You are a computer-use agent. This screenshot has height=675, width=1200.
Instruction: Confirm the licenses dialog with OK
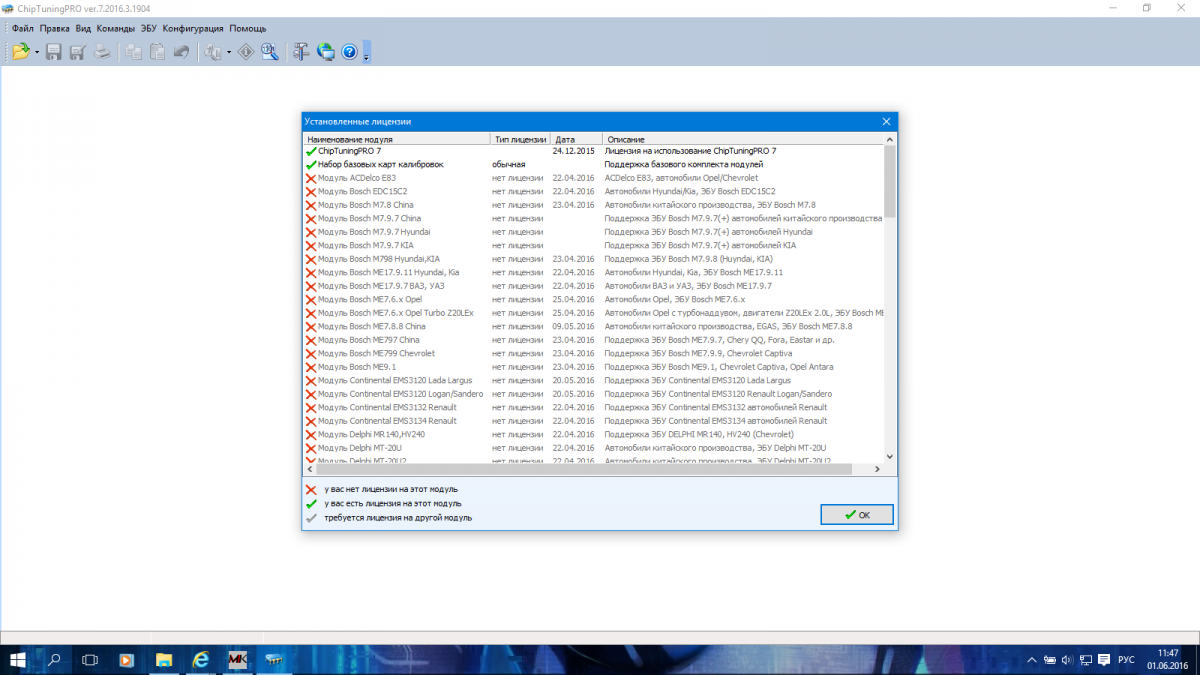857,515
